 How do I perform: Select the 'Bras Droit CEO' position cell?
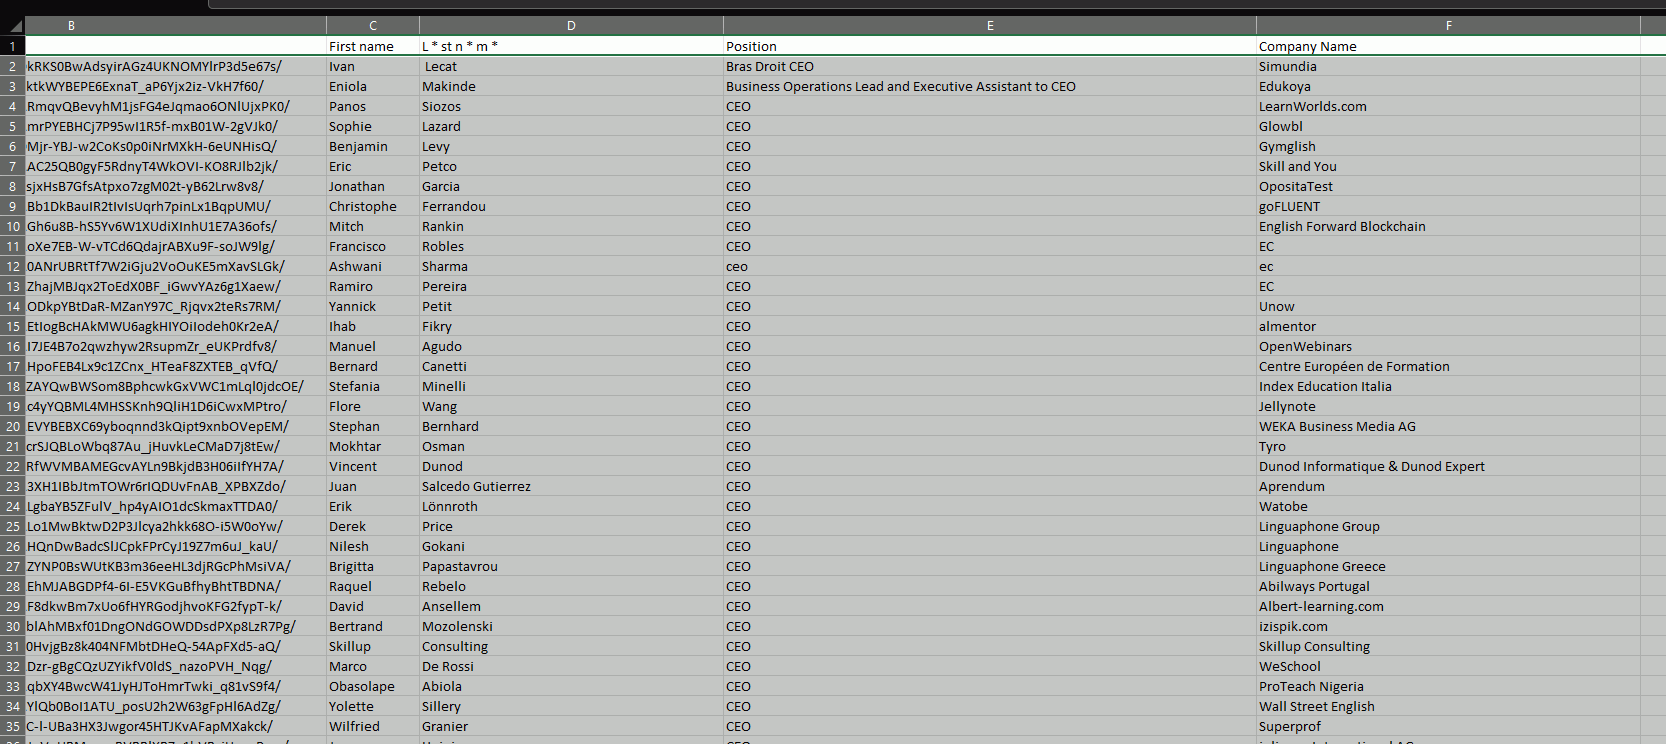pyautogui.click(x=990, y=66)
